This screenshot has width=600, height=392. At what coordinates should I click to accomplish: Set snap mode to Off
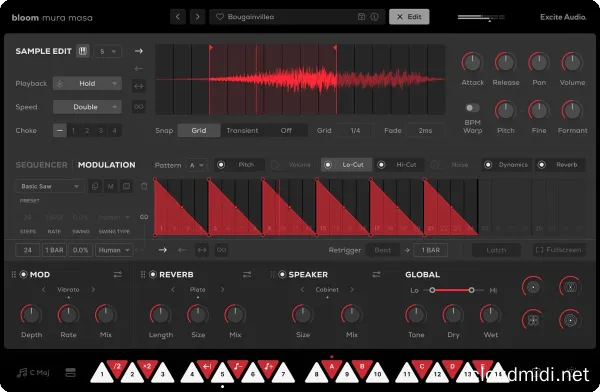click(x=286, y=131)
